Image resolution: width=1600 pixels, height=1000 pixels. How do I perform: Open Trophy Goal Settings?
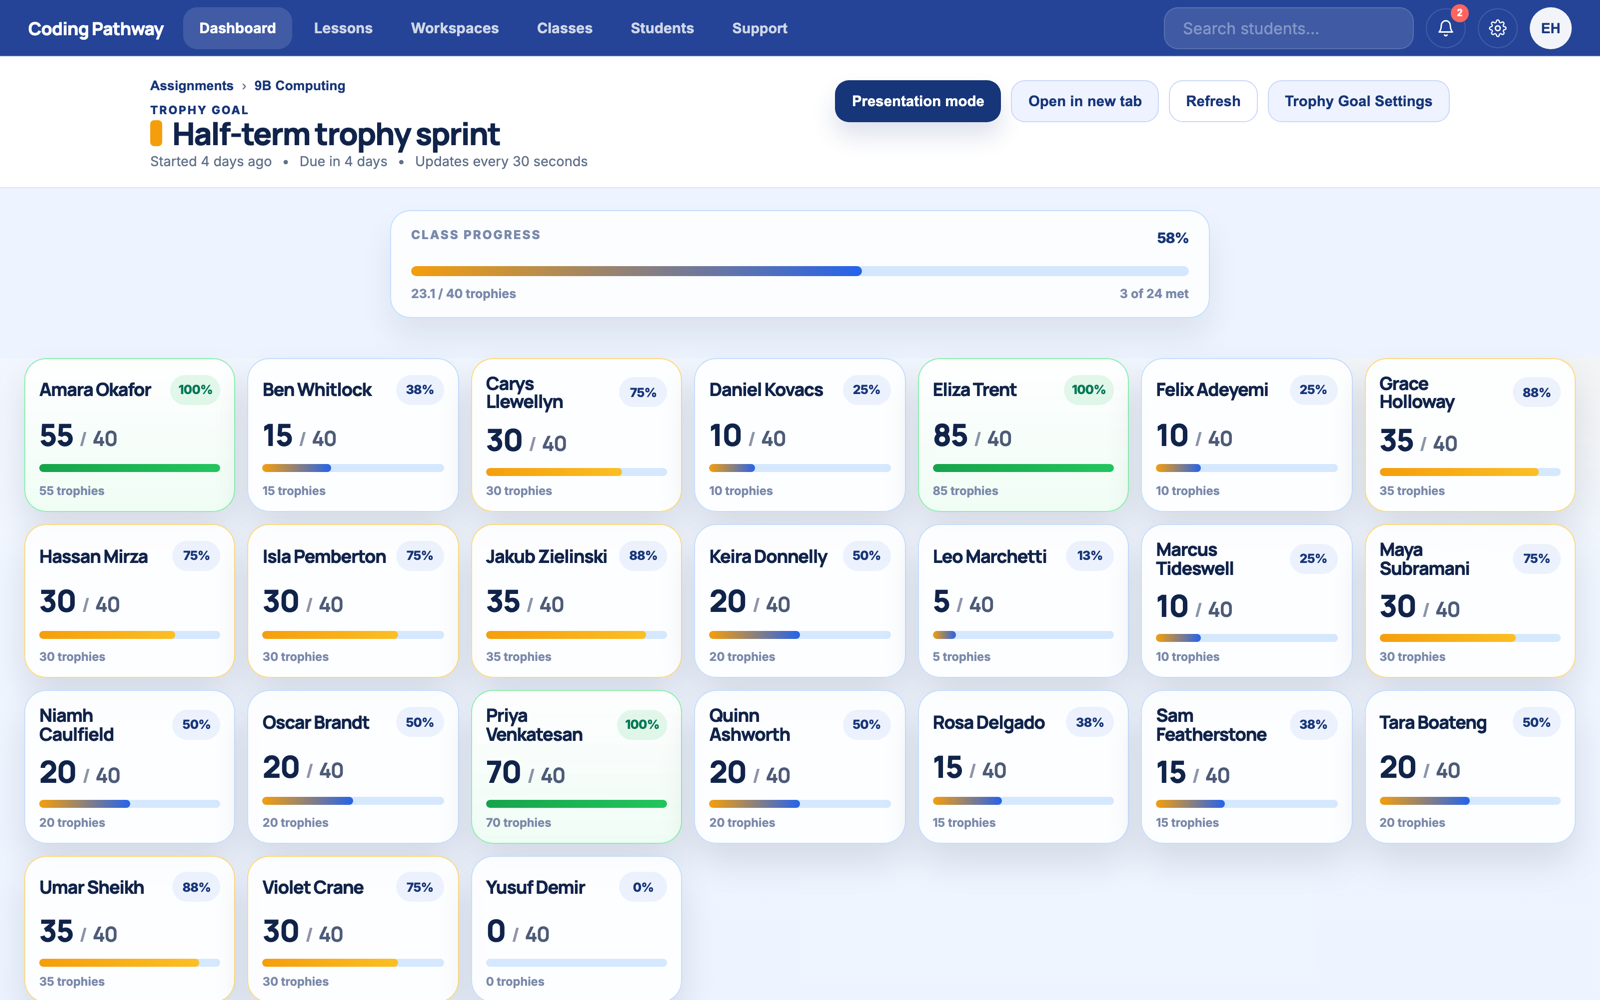[1358, 101]
